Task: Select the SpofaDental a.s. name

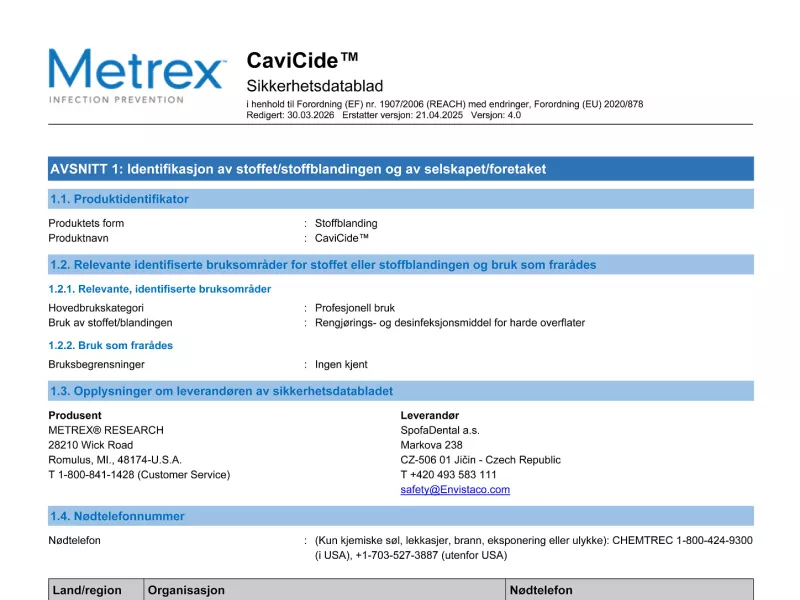Action: 440,430
